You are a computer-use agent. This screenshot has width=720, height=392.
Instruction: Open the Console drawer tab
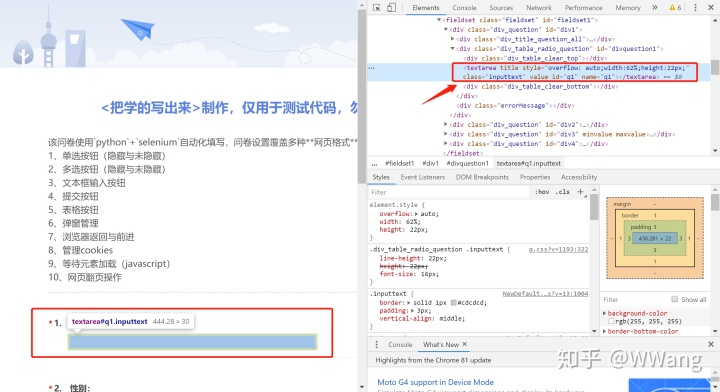pos(400,344)
